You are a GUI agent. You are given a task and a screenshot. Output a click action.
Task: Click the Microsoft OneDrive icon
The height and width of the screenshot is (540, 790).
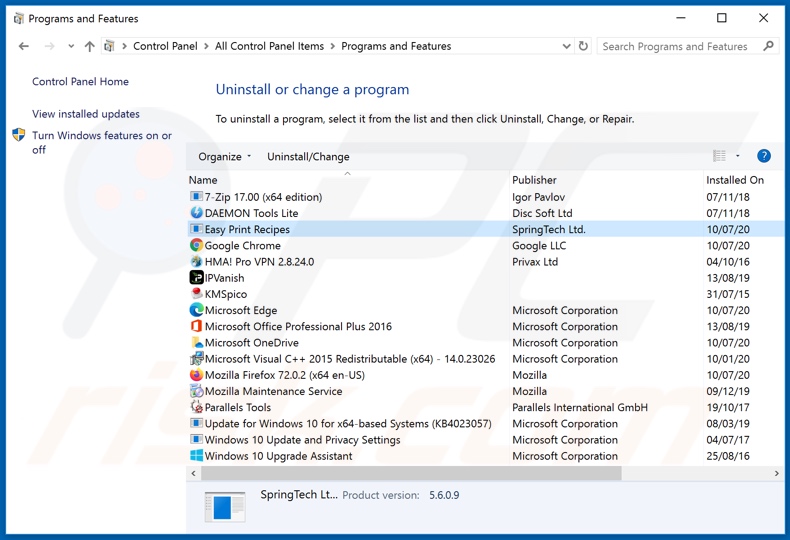point(196,342)
